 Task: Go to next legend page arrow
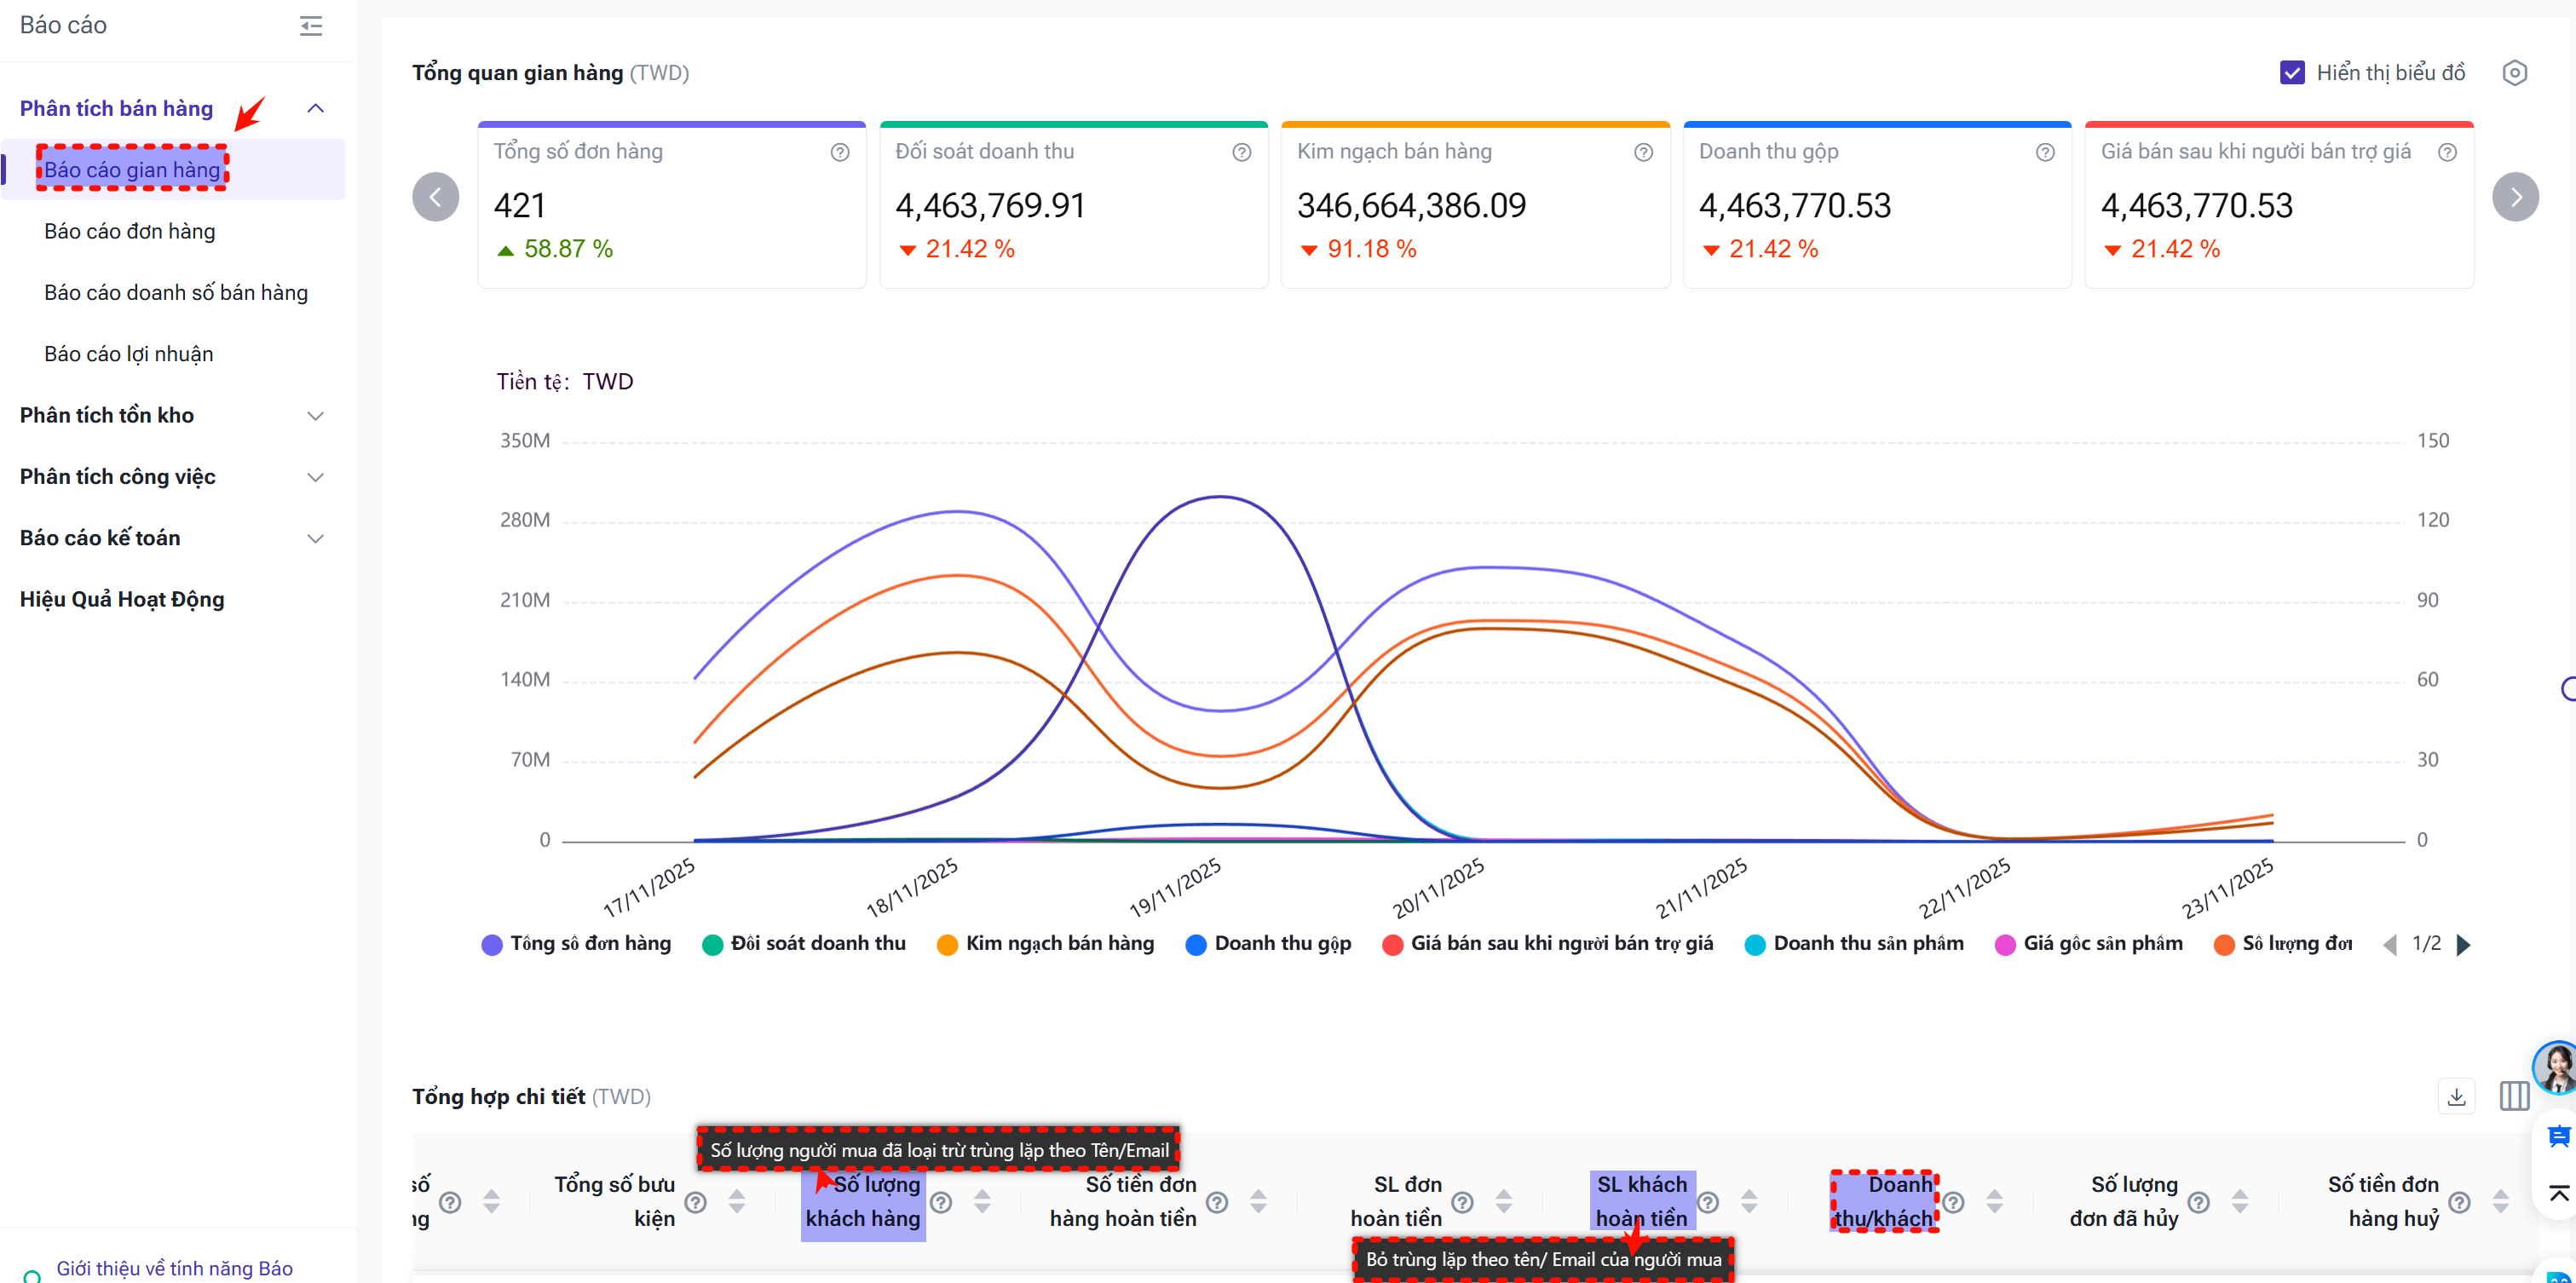2463,945
